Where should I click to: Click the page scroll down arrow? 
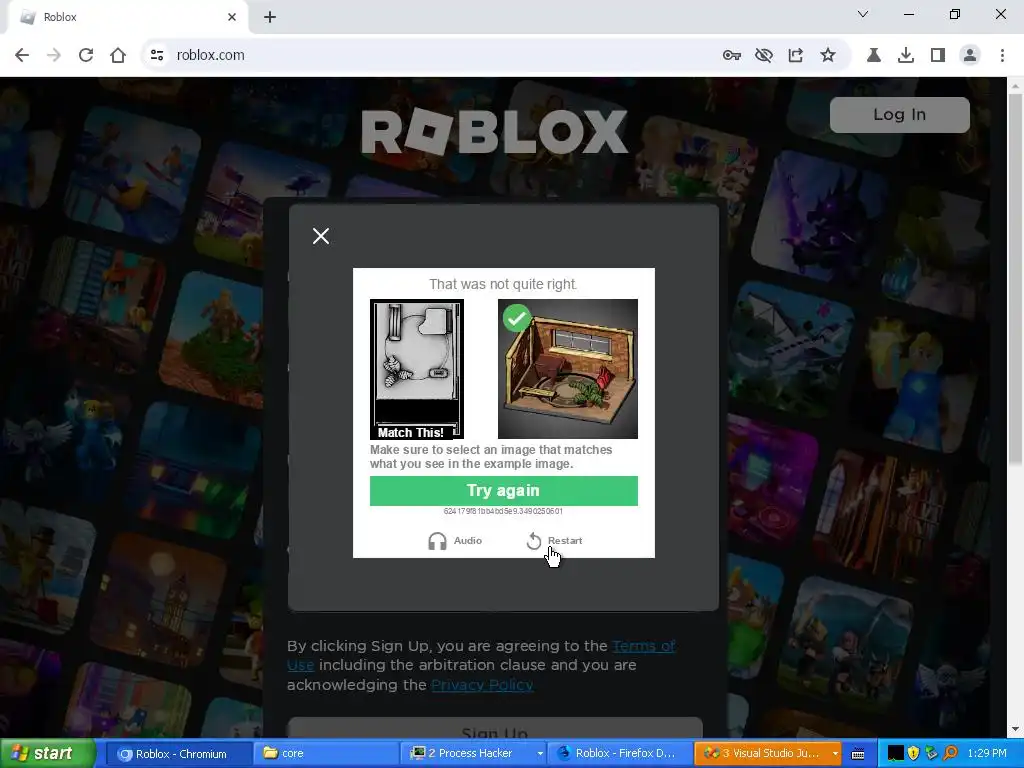[1016, 729]
